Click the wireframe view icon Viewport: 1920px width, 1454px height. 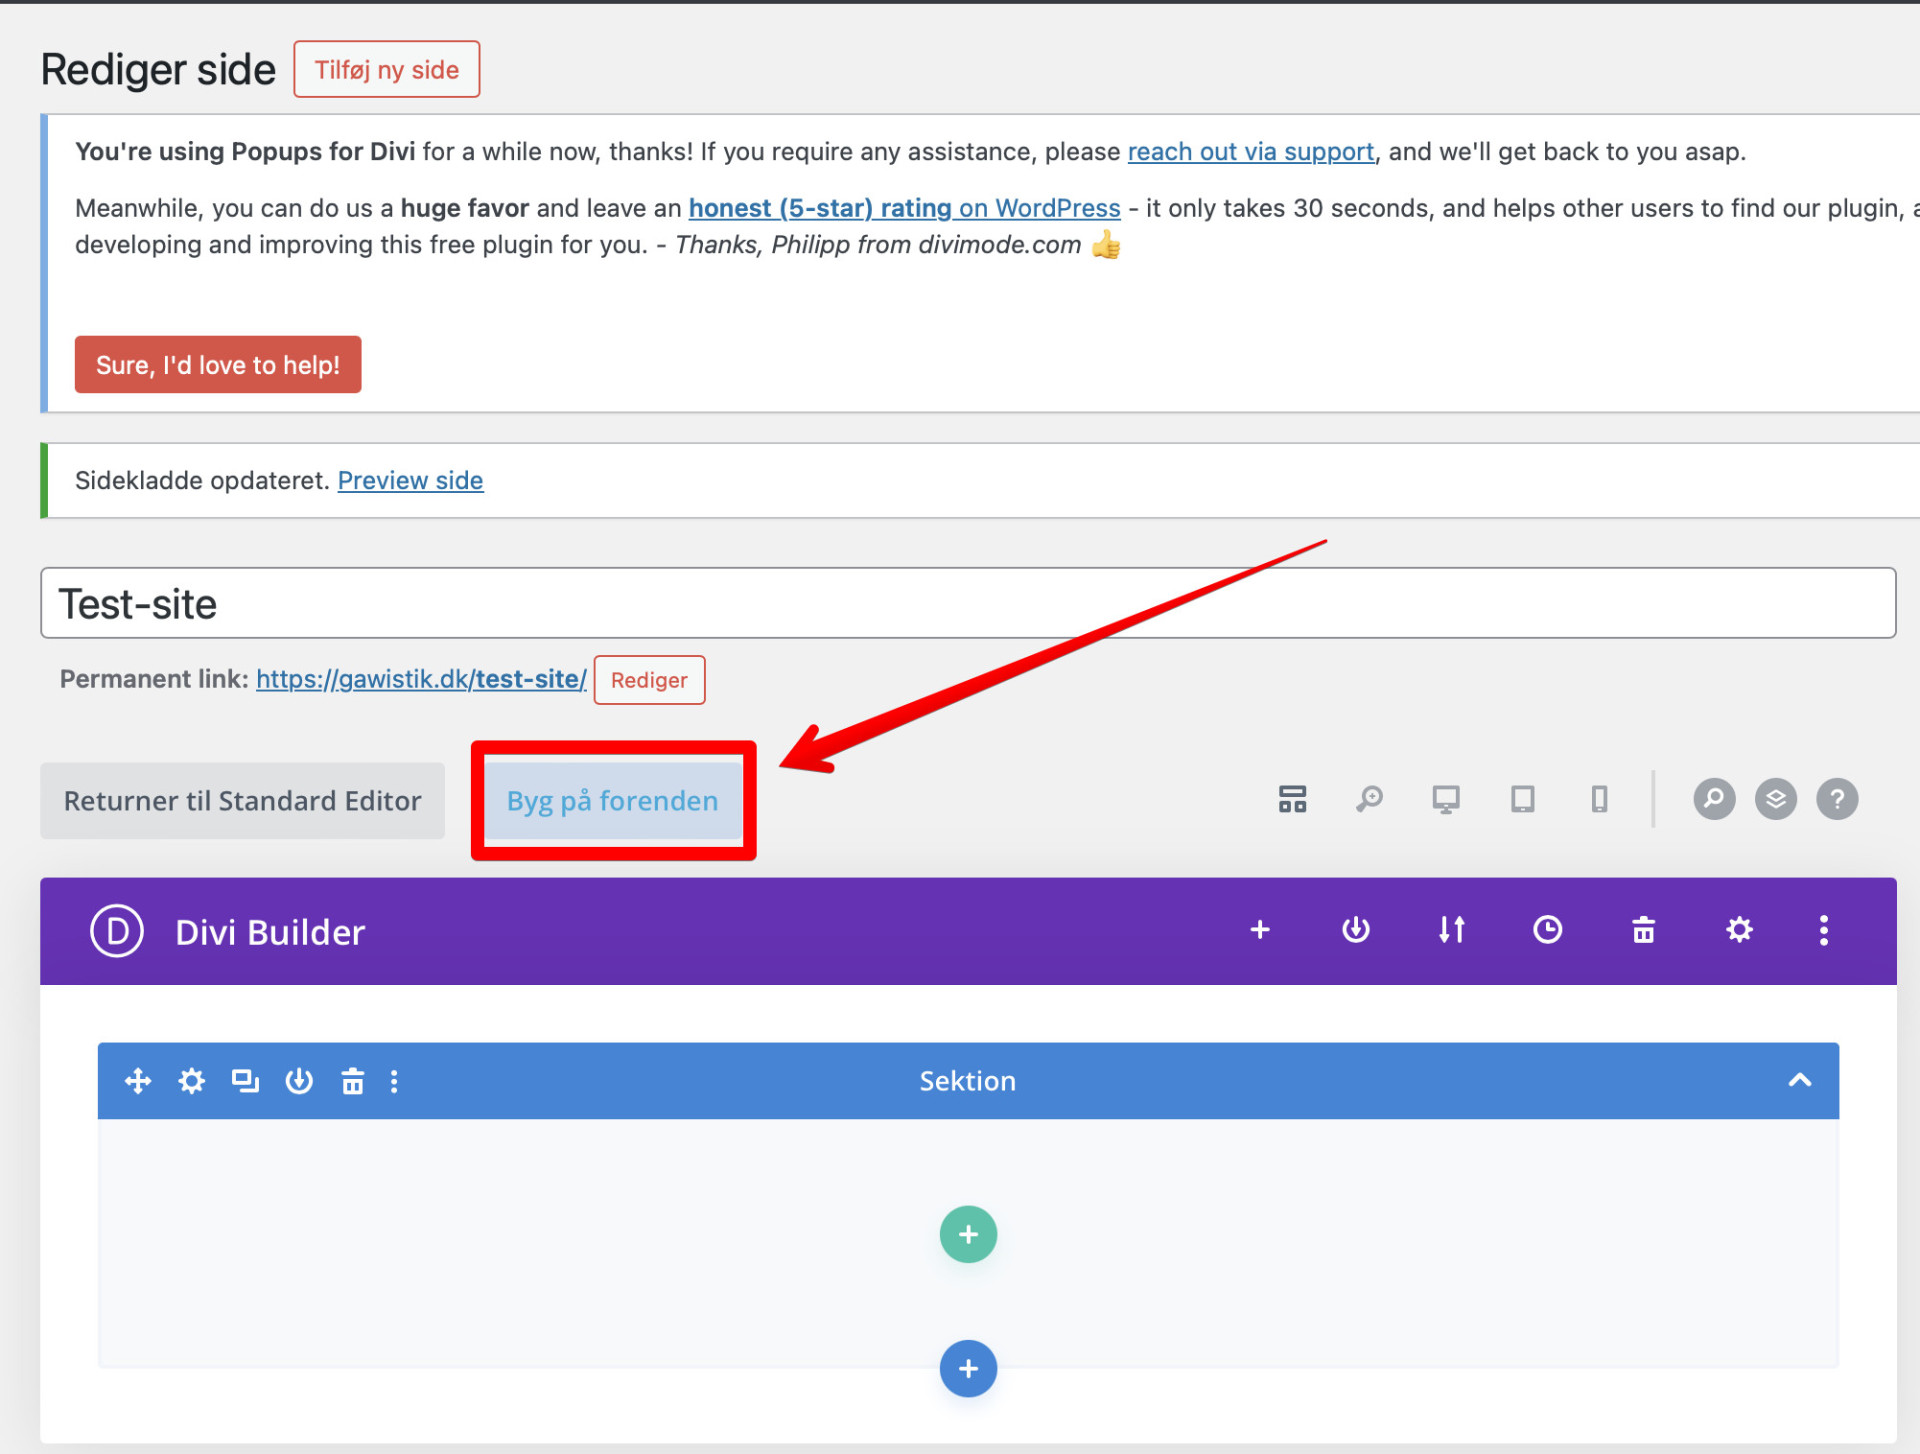[1292, 799]
